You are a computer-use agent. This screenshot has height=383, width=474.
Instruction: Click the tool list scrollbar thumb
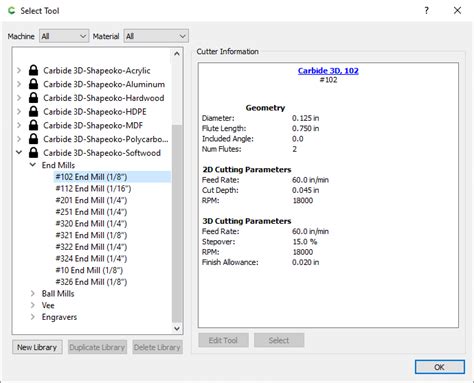[x=177, y=223]
